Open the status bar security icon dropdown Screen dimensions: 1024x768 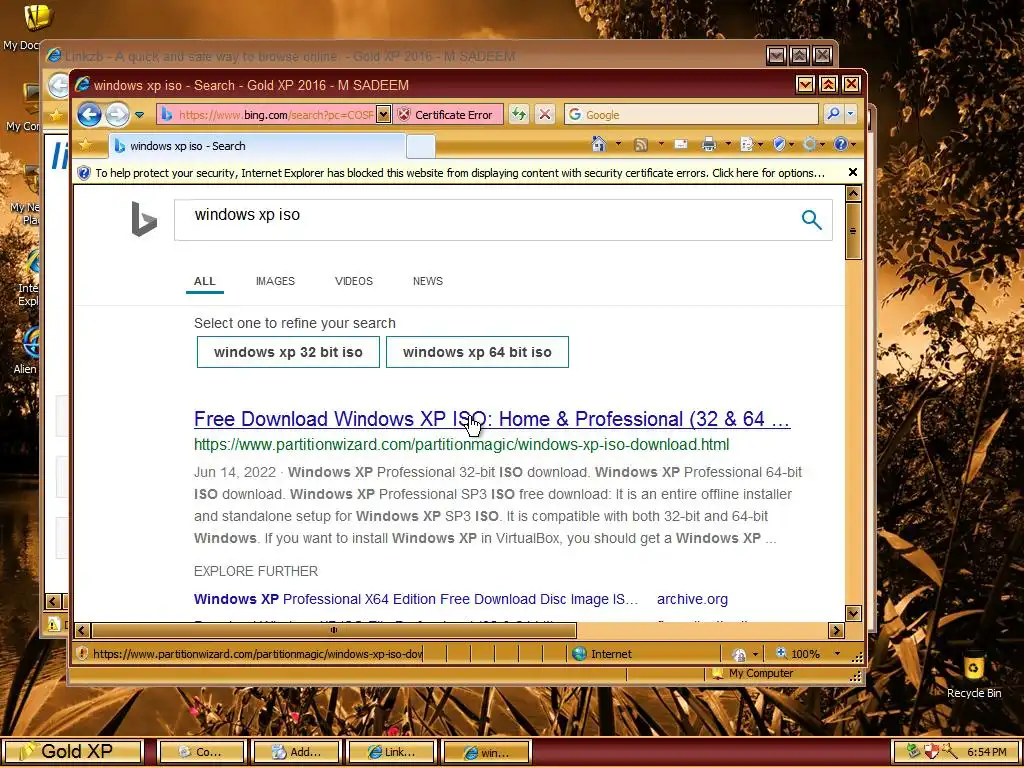click(756, 654)
